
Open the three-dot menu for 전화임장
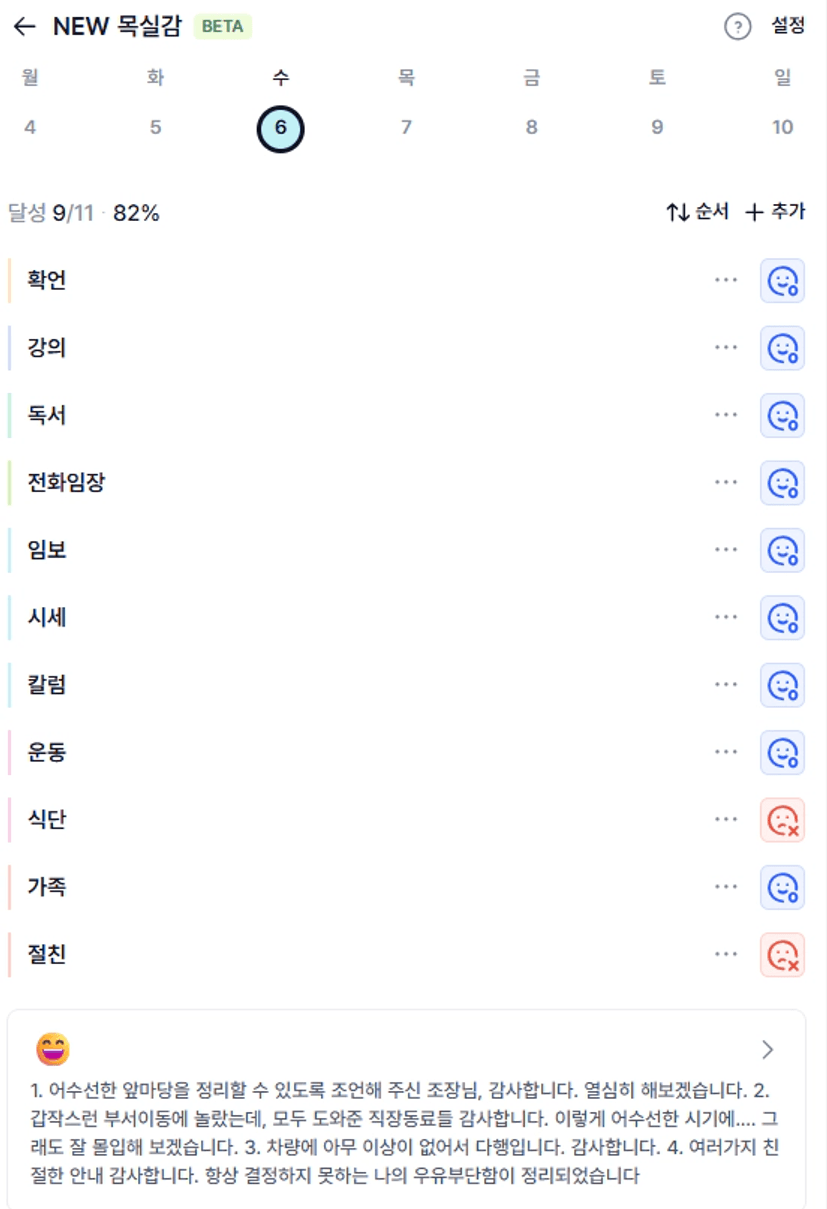coord(726,483)
